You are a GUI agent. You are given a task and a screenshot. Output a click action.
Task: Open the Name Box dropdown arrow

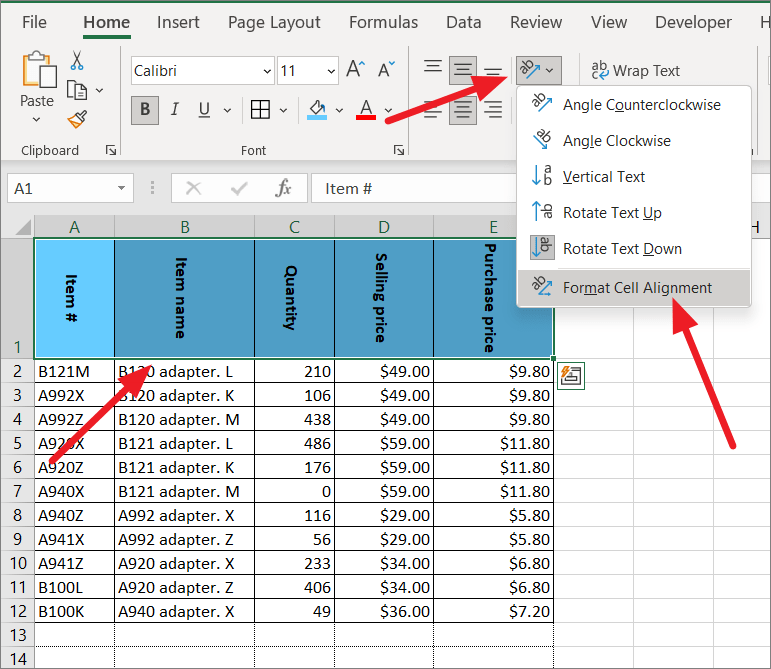tap(121, 188)
